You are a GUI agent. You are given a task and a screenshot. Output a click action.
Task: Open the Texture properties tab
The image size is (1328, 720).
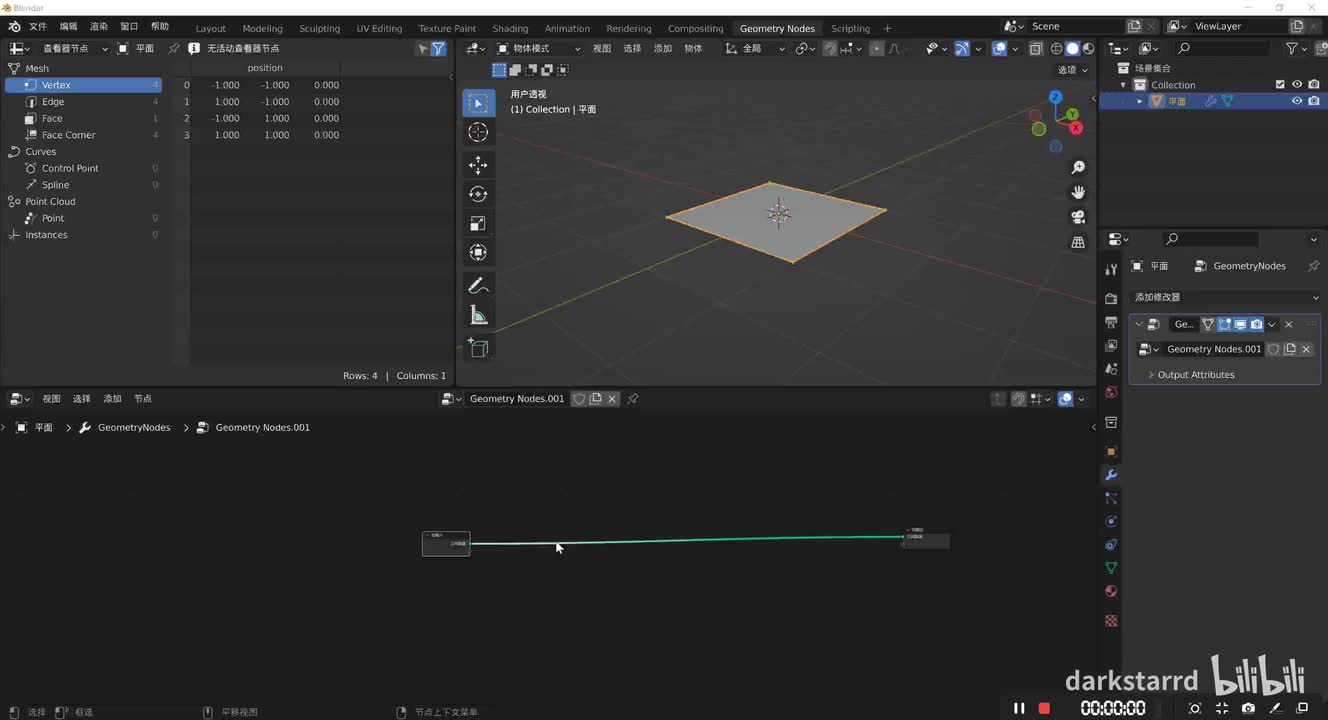click(x=1111, y=621)
